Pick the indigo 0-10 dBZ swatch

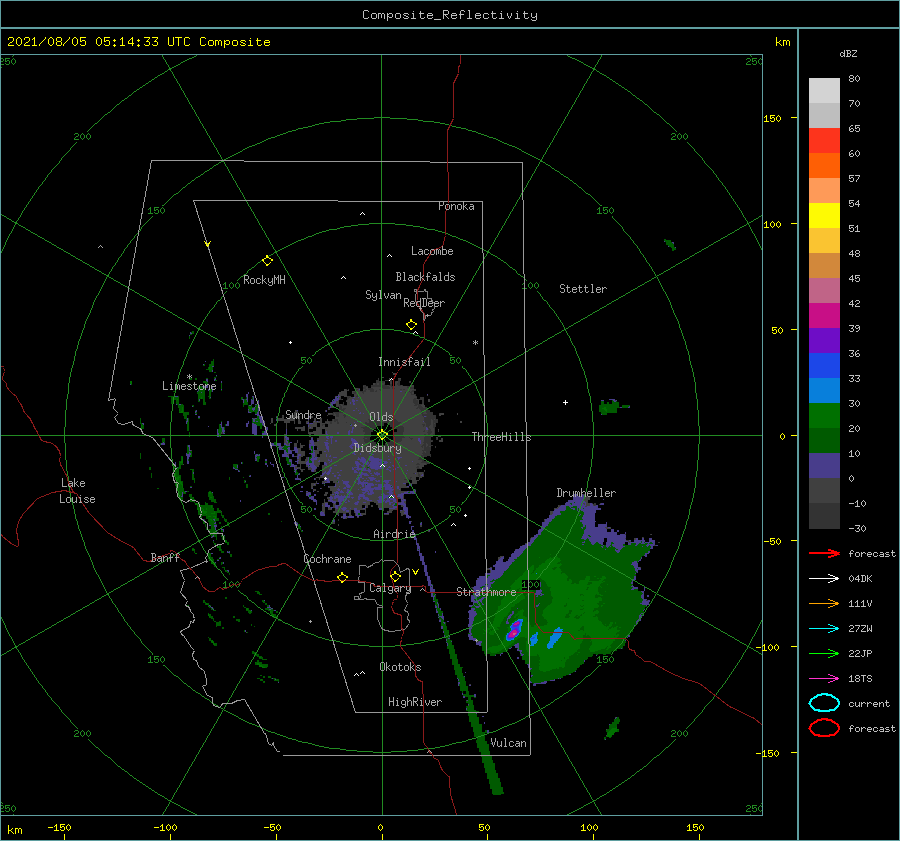coord(824,466)
